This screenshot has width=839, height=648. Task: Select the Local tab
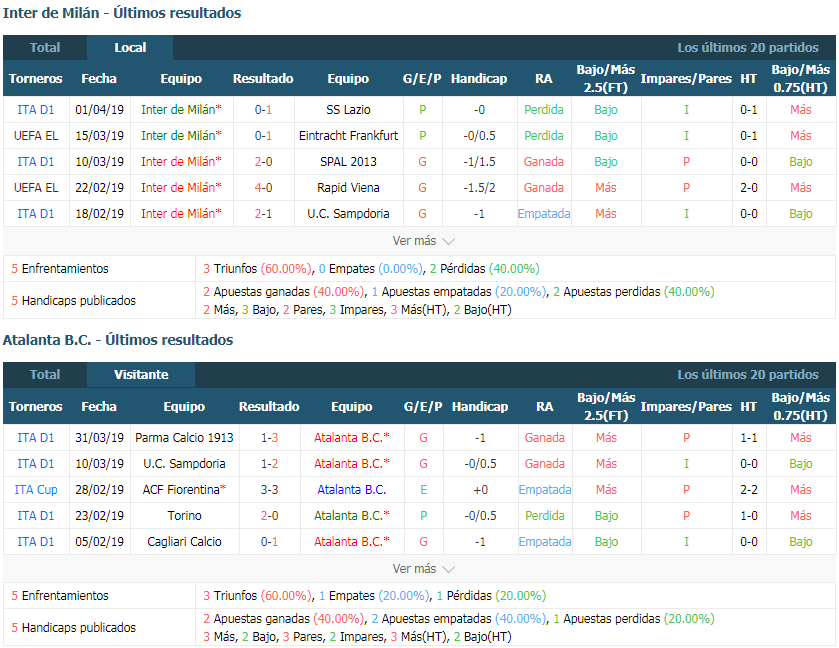(x=130, y=48)
